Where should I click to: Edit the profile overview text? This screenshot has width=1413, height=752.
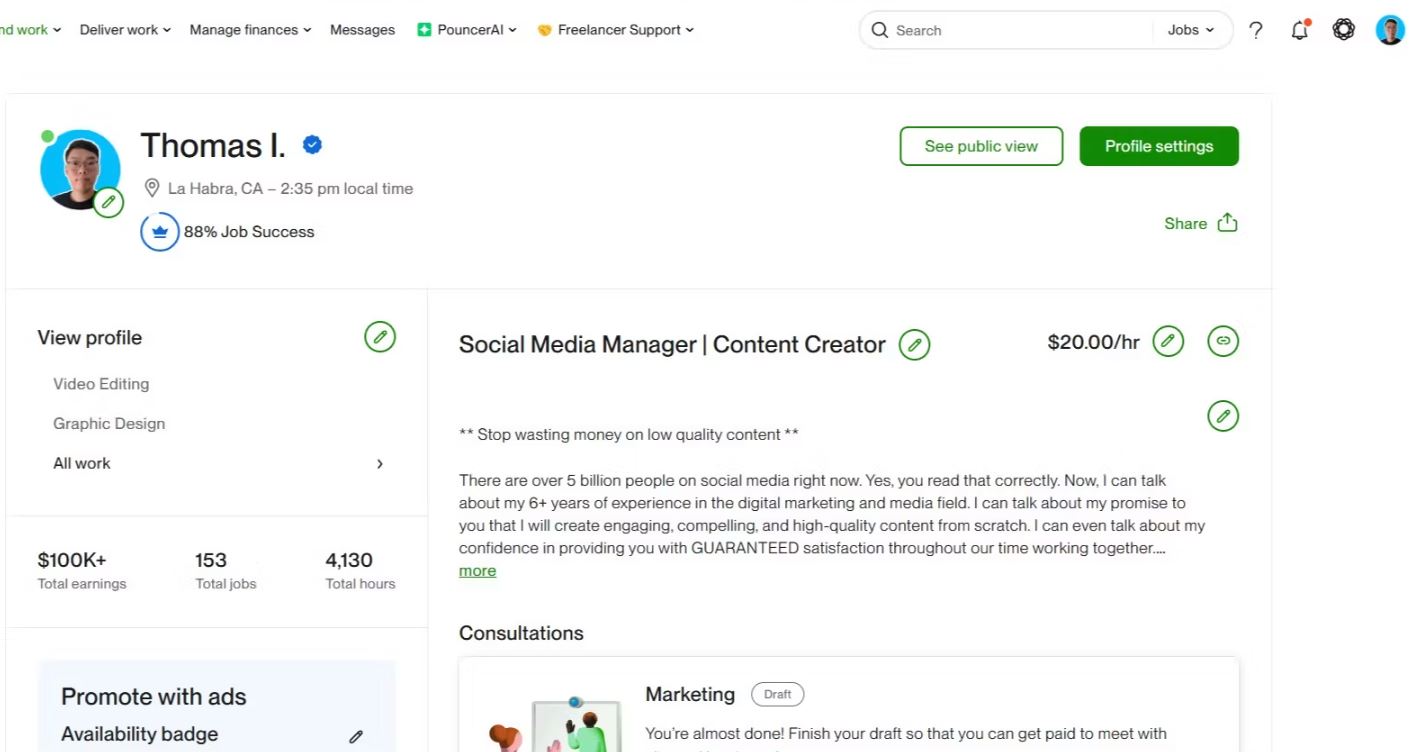pyautogui.click(x=1222, y=416)
